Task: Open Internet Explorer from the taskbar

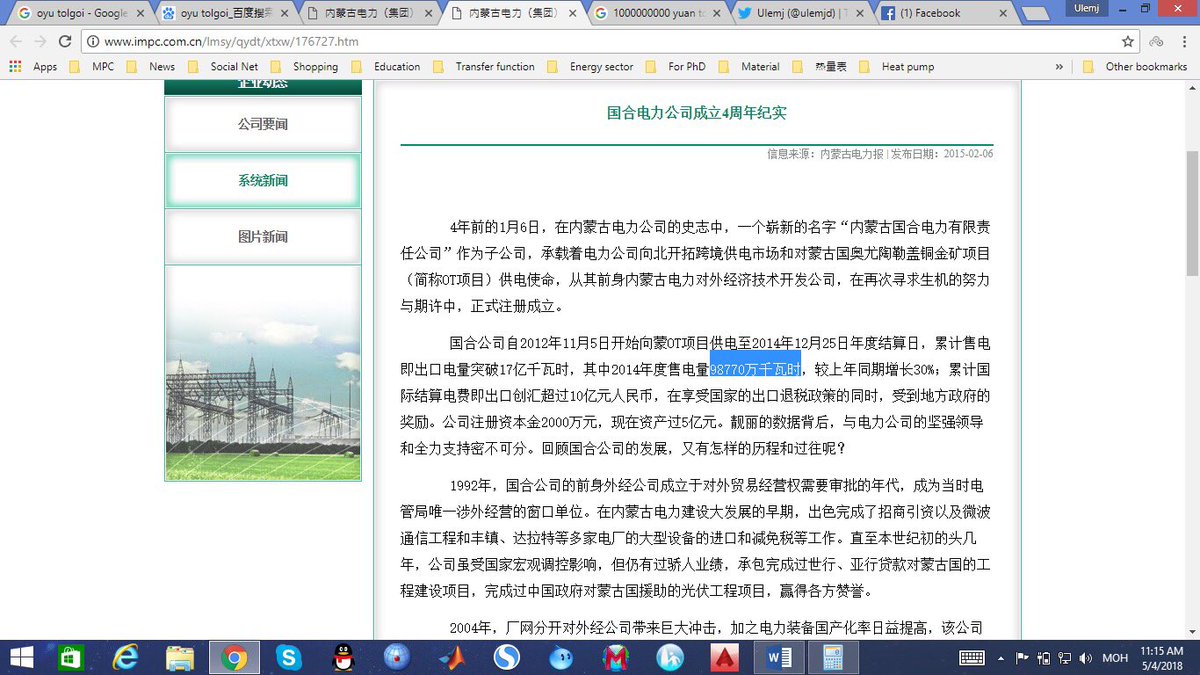Action: tap(125, 657)
